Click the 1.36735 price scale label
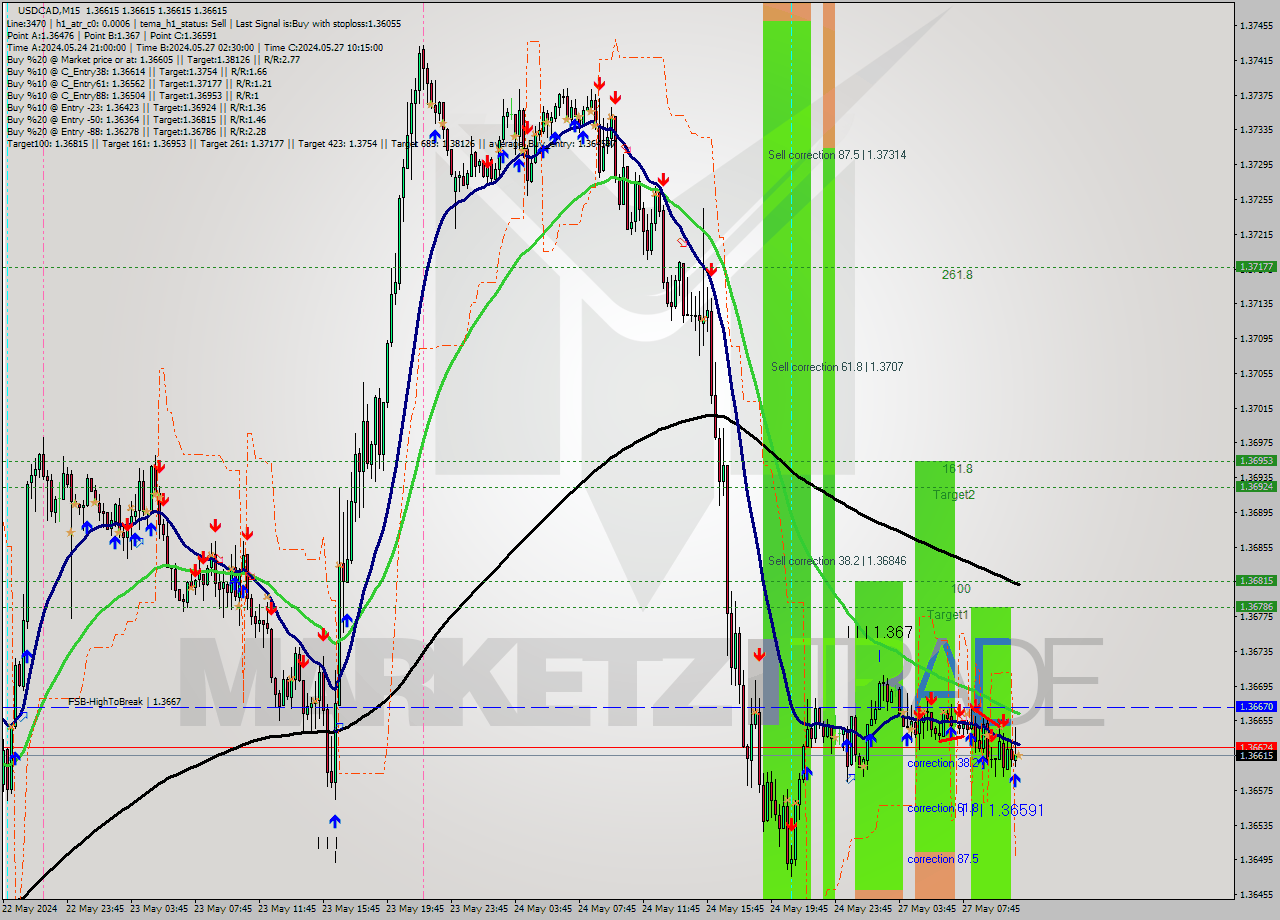1280x920 pixels. tap(1256, 651)
